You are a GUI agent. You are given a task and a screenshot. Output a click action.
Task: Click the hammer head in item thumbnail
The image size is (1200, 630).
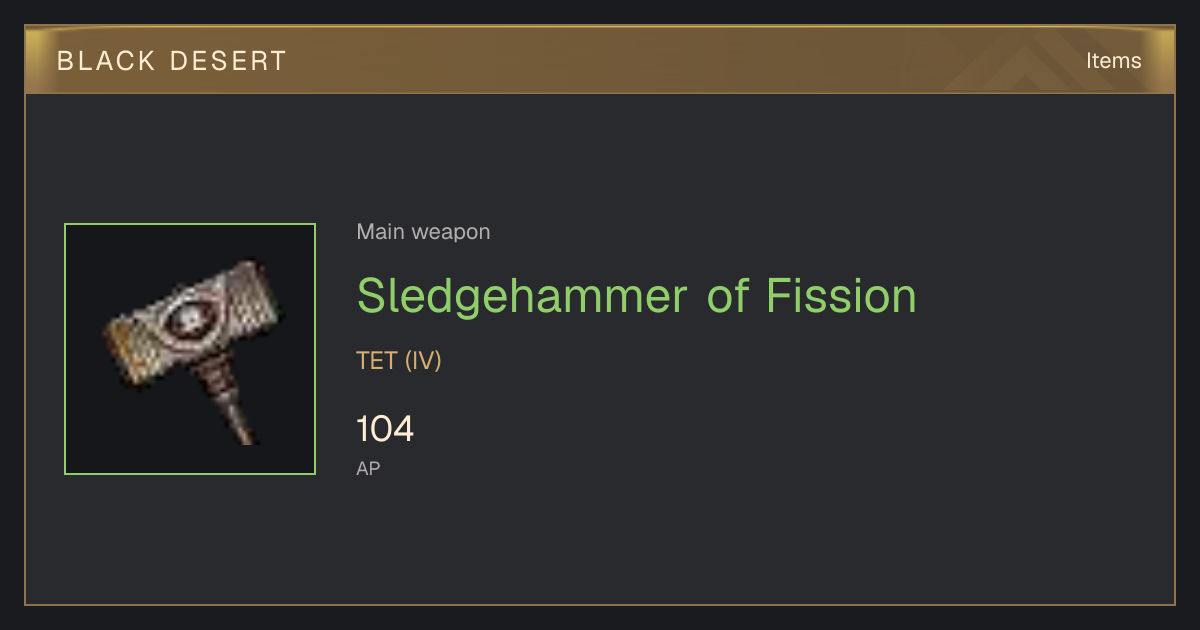pos(190,322)
